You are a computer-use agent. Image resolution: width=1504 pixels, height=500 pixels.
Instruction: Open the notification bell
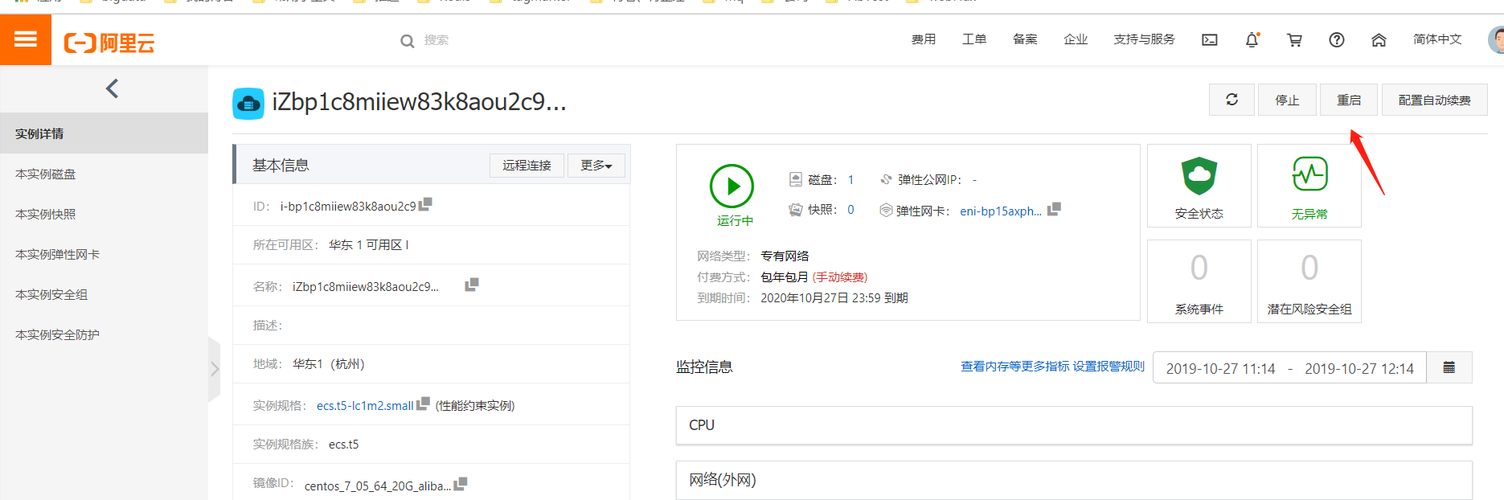pyautogui.click(x=1252, y=40)
